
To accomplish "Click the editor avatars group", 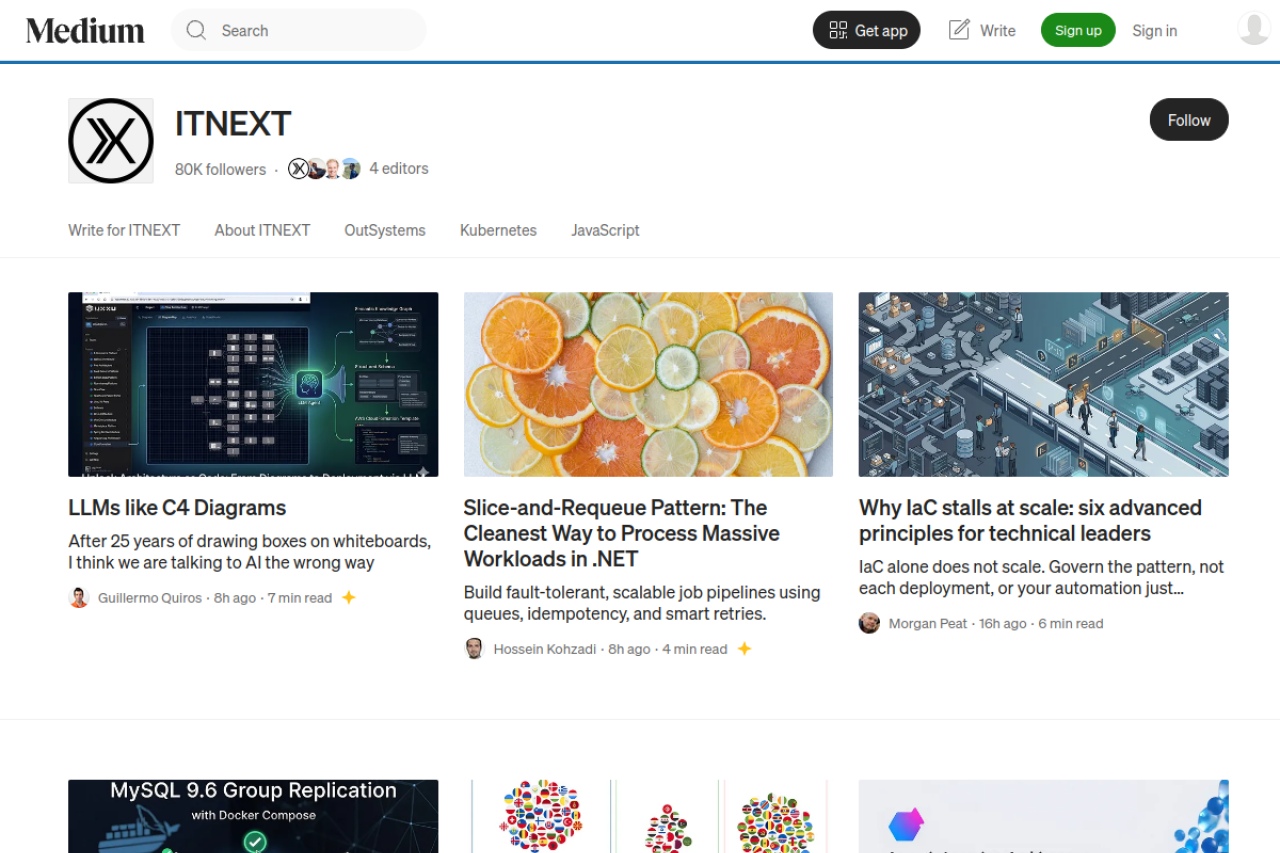I will [324, 169].
